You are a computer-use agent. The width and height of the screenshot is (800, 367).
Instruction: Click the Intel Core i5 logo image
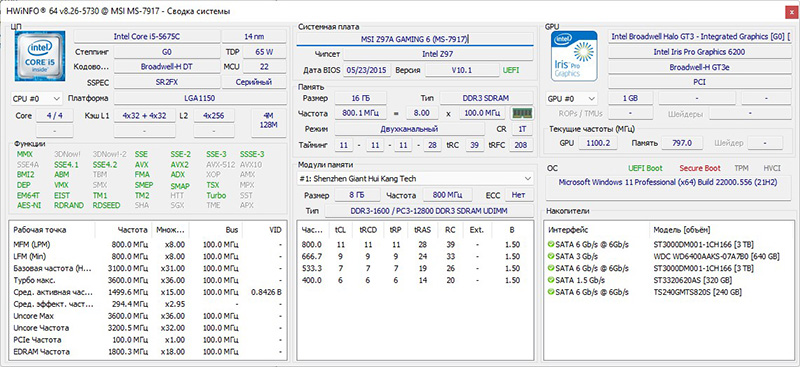(x=40, y=55)
